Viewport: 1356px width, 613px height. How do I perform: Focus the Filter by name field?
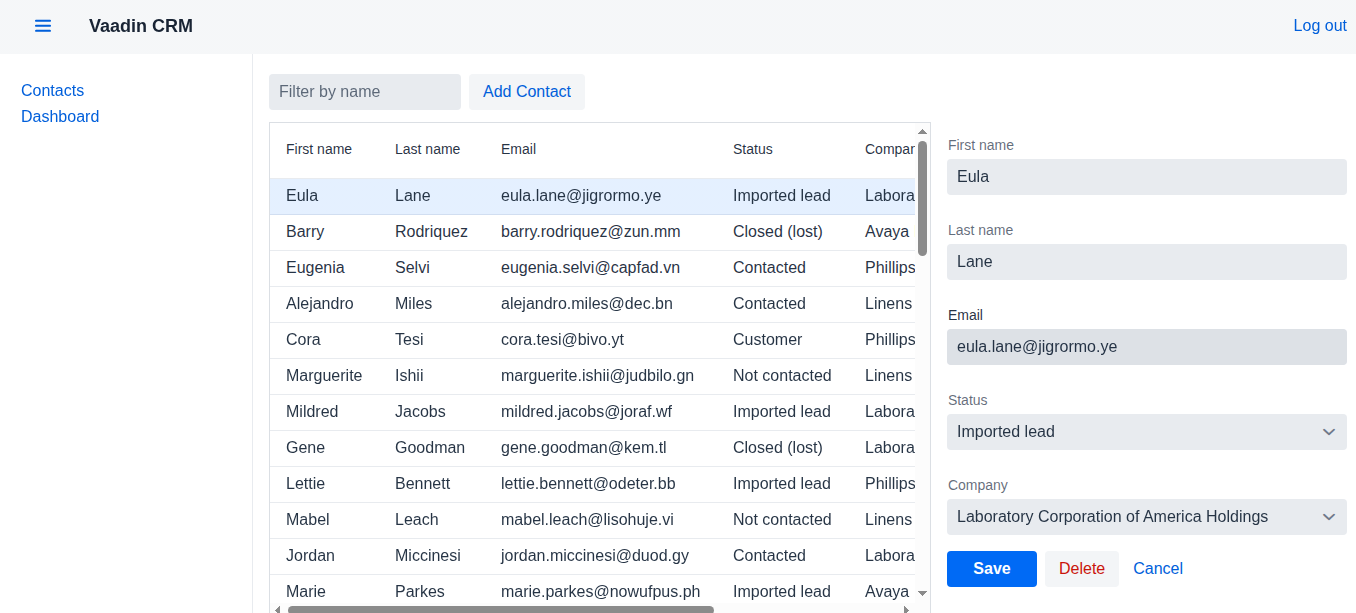coord(364,92)
